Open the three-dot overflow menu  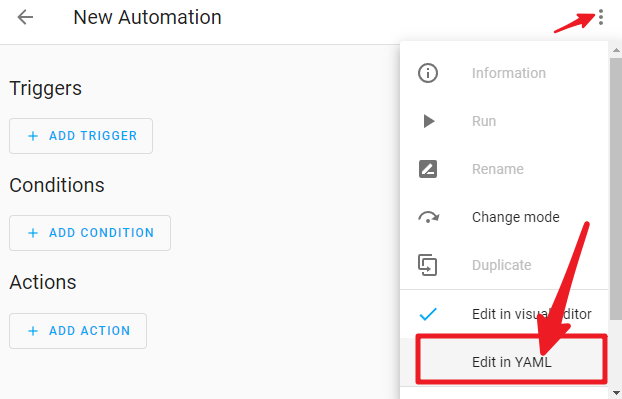pos(601,17)
